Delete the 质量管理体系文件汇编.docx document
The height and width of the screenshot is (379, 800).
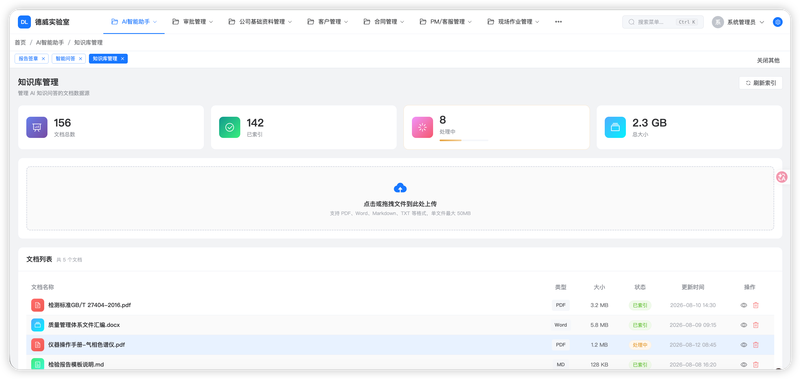(x=756, y=325)
